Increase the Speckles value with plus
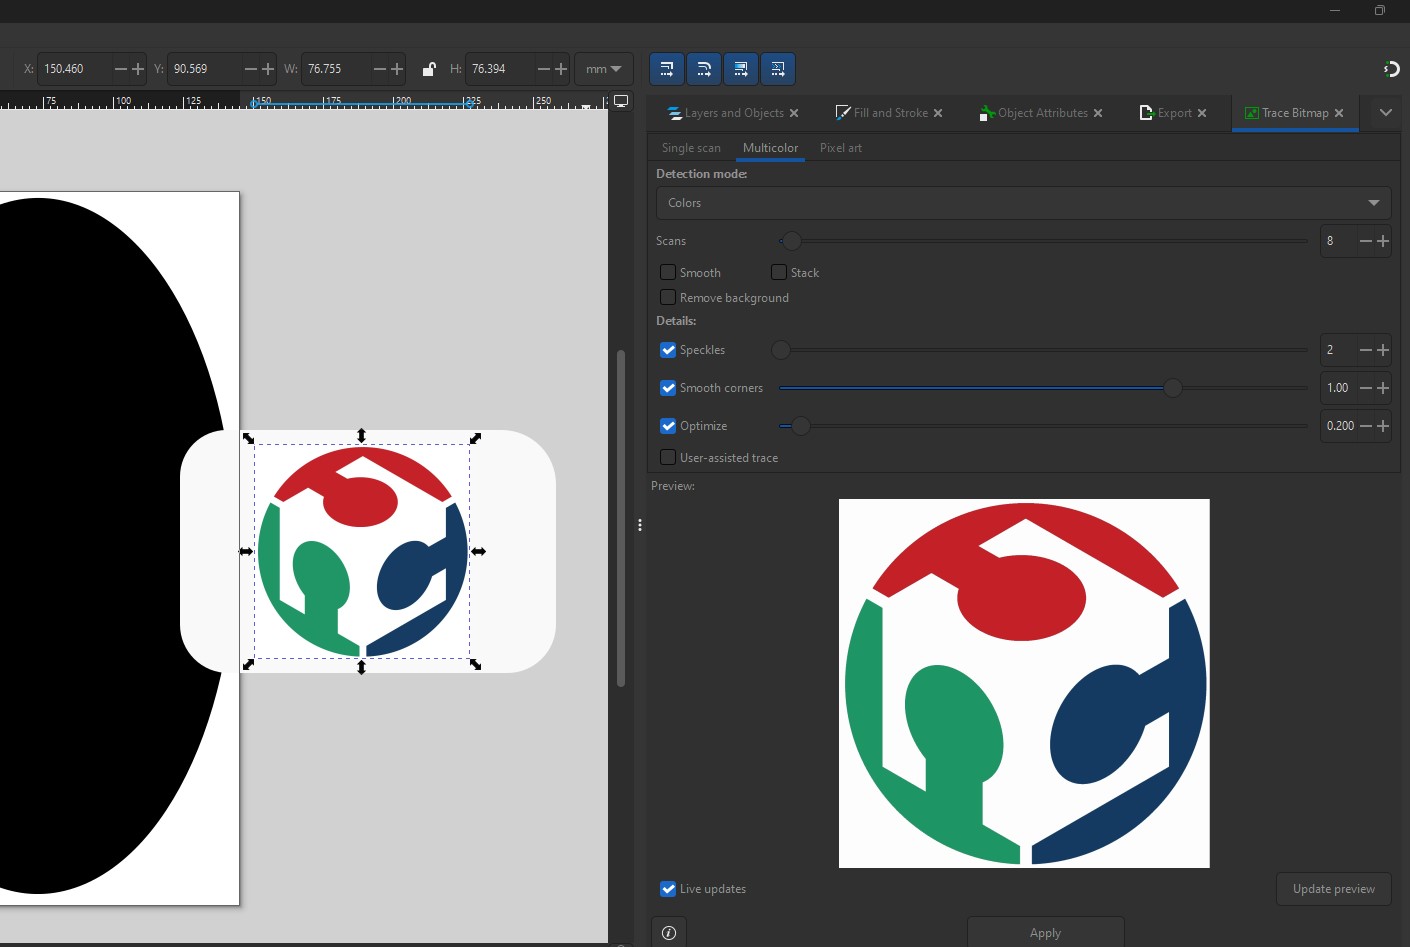The image size is (1410, 947). pyautogui.click(x=1383, y=350)
